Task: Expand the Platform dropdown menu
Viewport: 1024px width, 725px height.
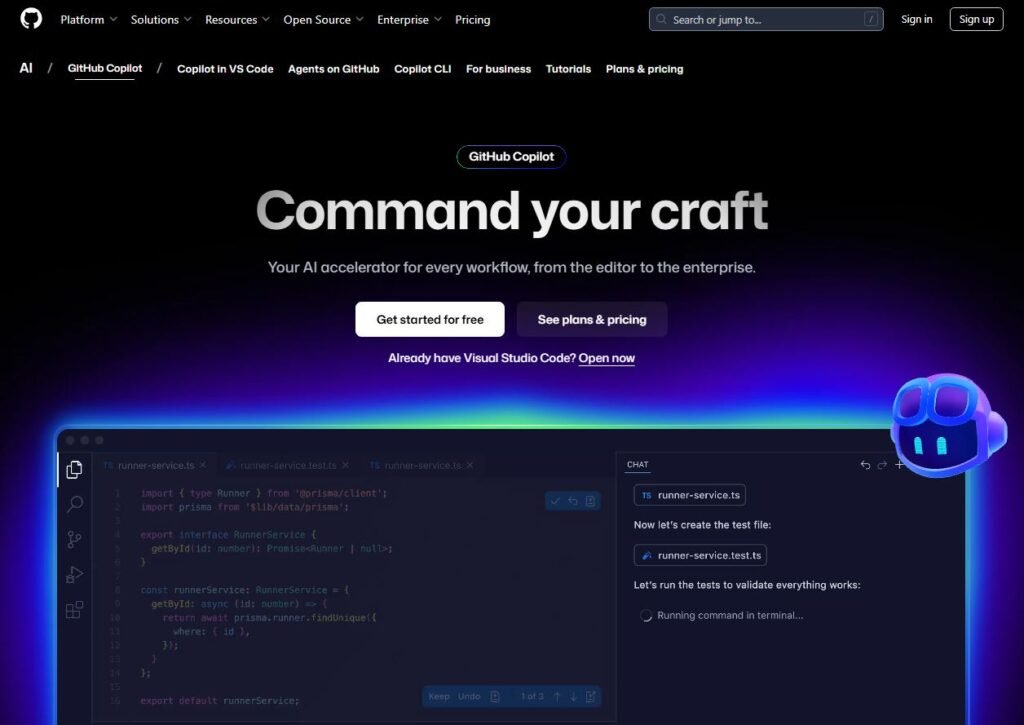Action: pos(87,19)
